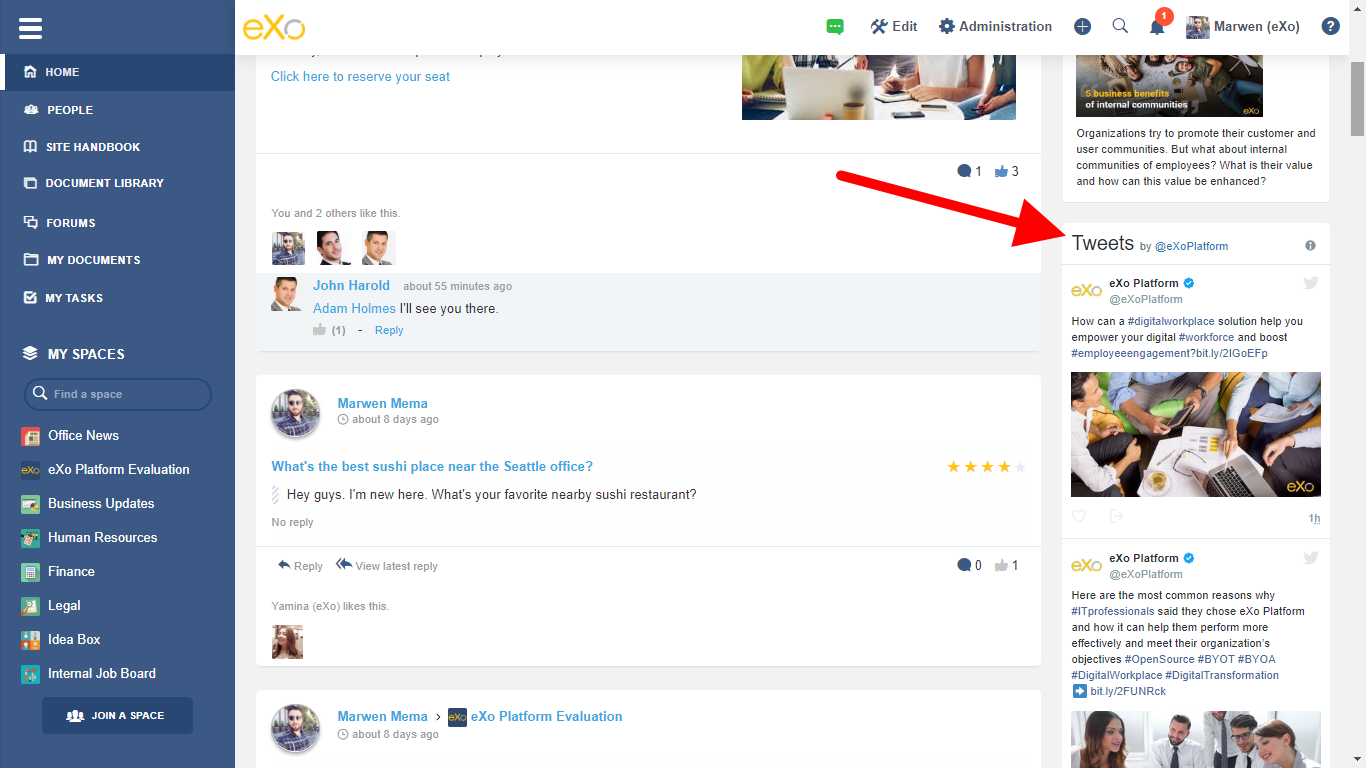Click the 5 business benefits article image

tap(1169, 86)
